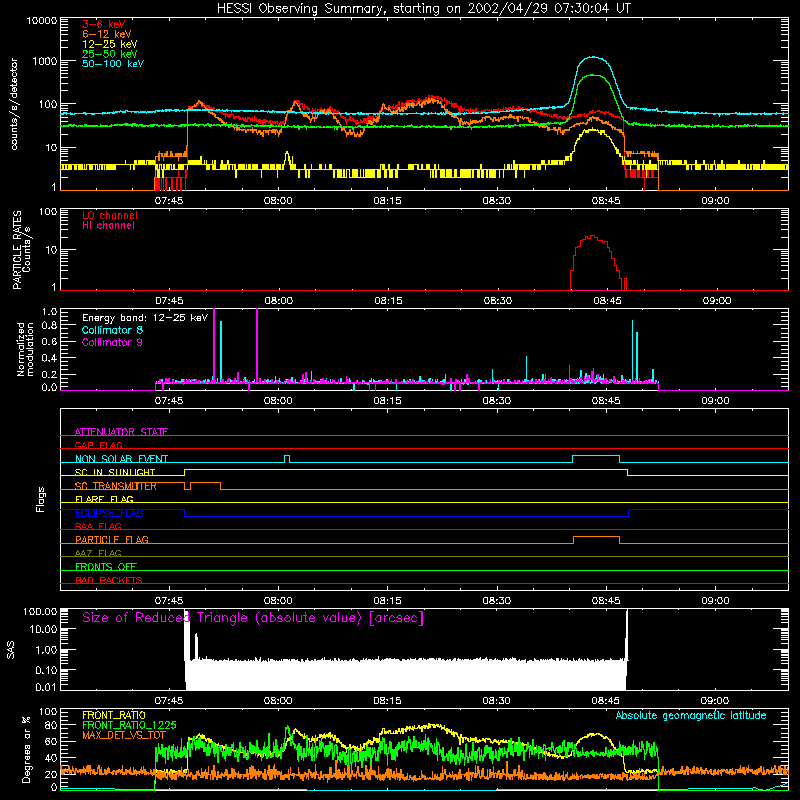Select the Collimator 8 legend label
Image resolution: width=800 pixels, height=800 pixels.
coord(112,330)
